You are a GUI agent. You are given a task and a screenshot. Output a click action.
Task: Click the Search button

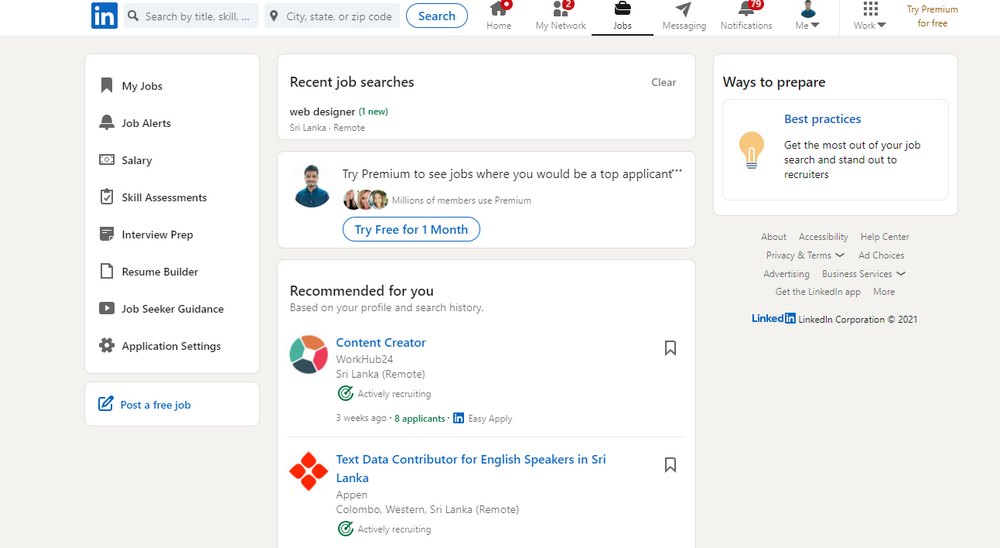[436, 16]
